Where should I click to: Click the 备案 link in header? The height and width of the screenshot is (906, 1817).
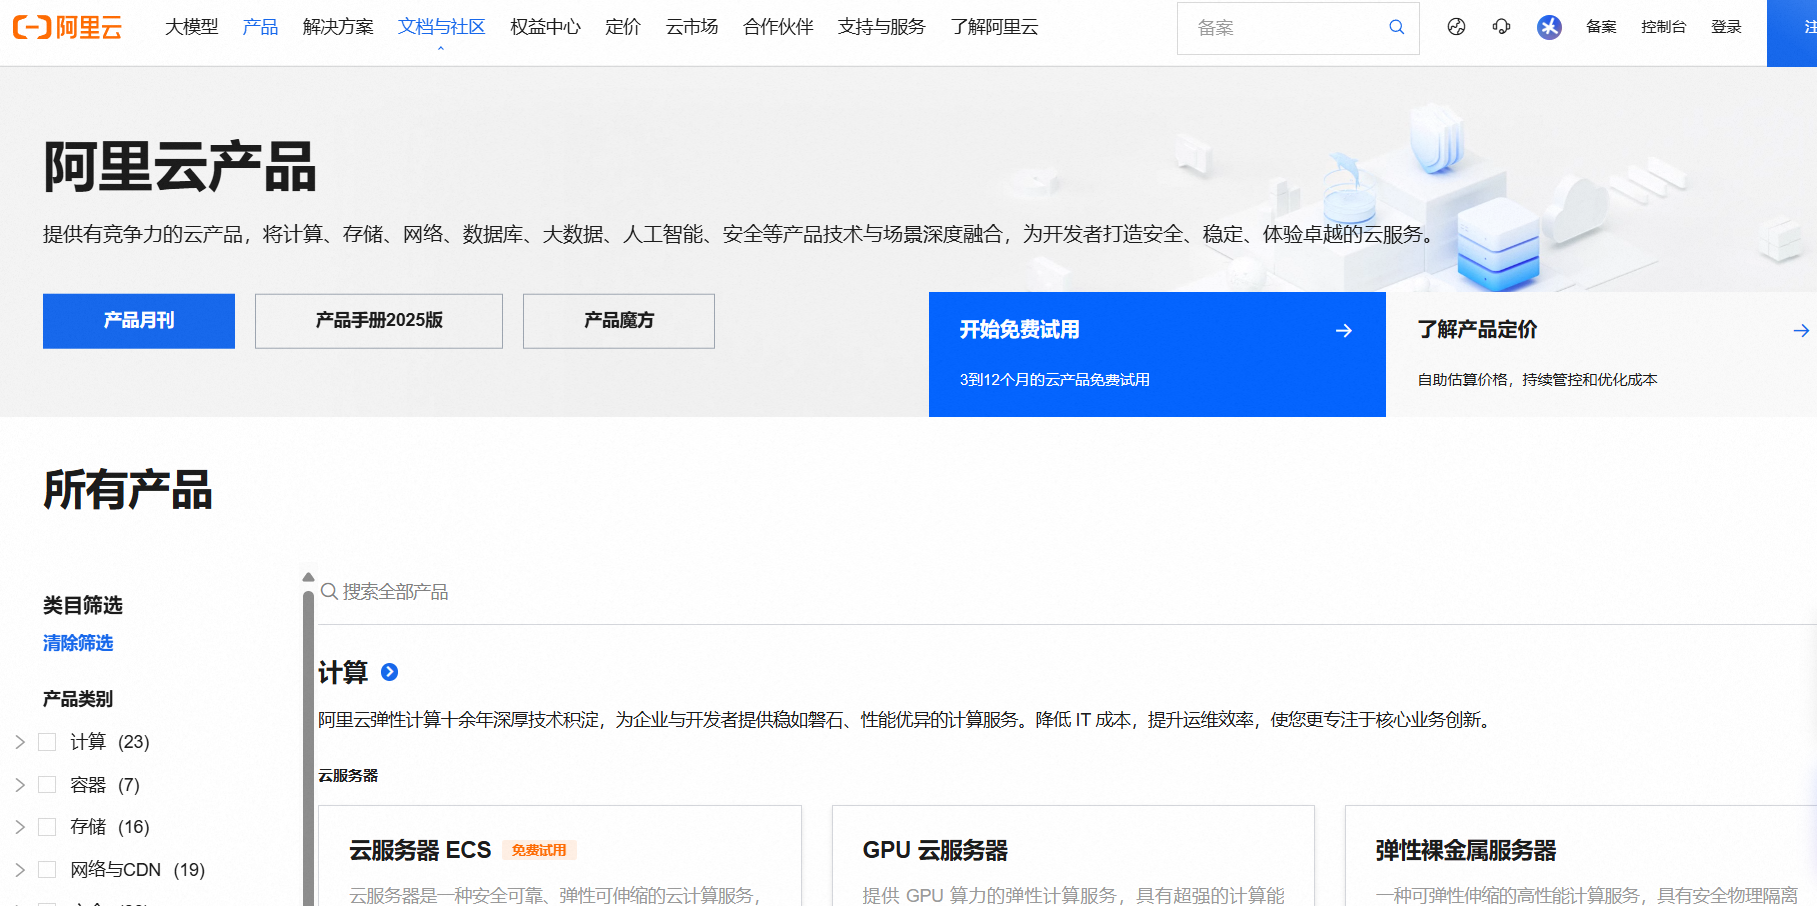coord(1601,27)
